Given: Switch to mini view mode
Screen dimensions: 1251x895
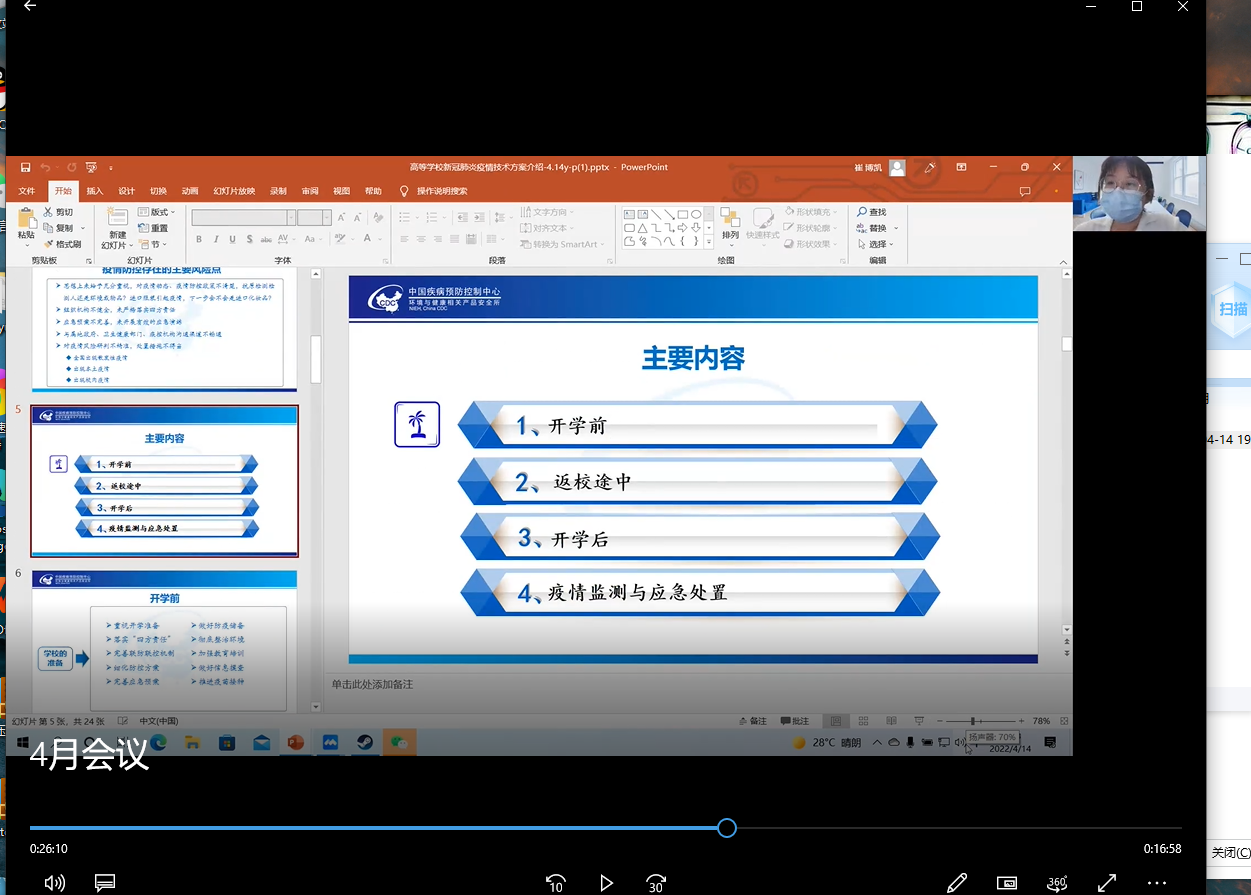Looking at the screenshot, I should coord(1007,882).
